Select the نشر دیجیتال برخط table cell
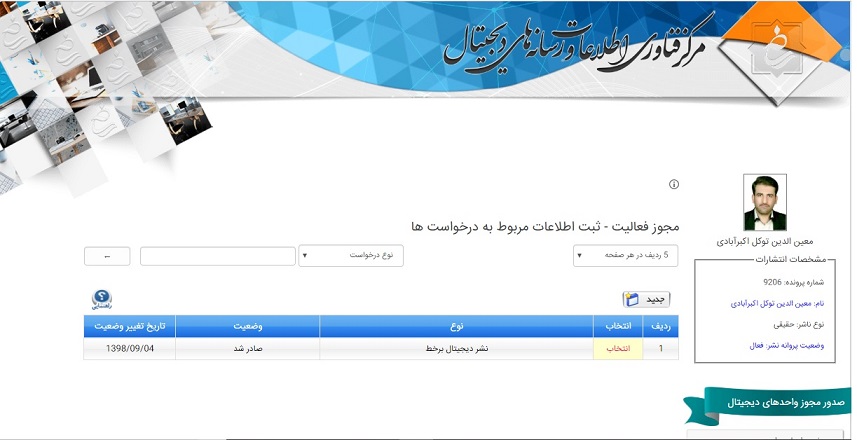The image size is (857, 440). 456,349
